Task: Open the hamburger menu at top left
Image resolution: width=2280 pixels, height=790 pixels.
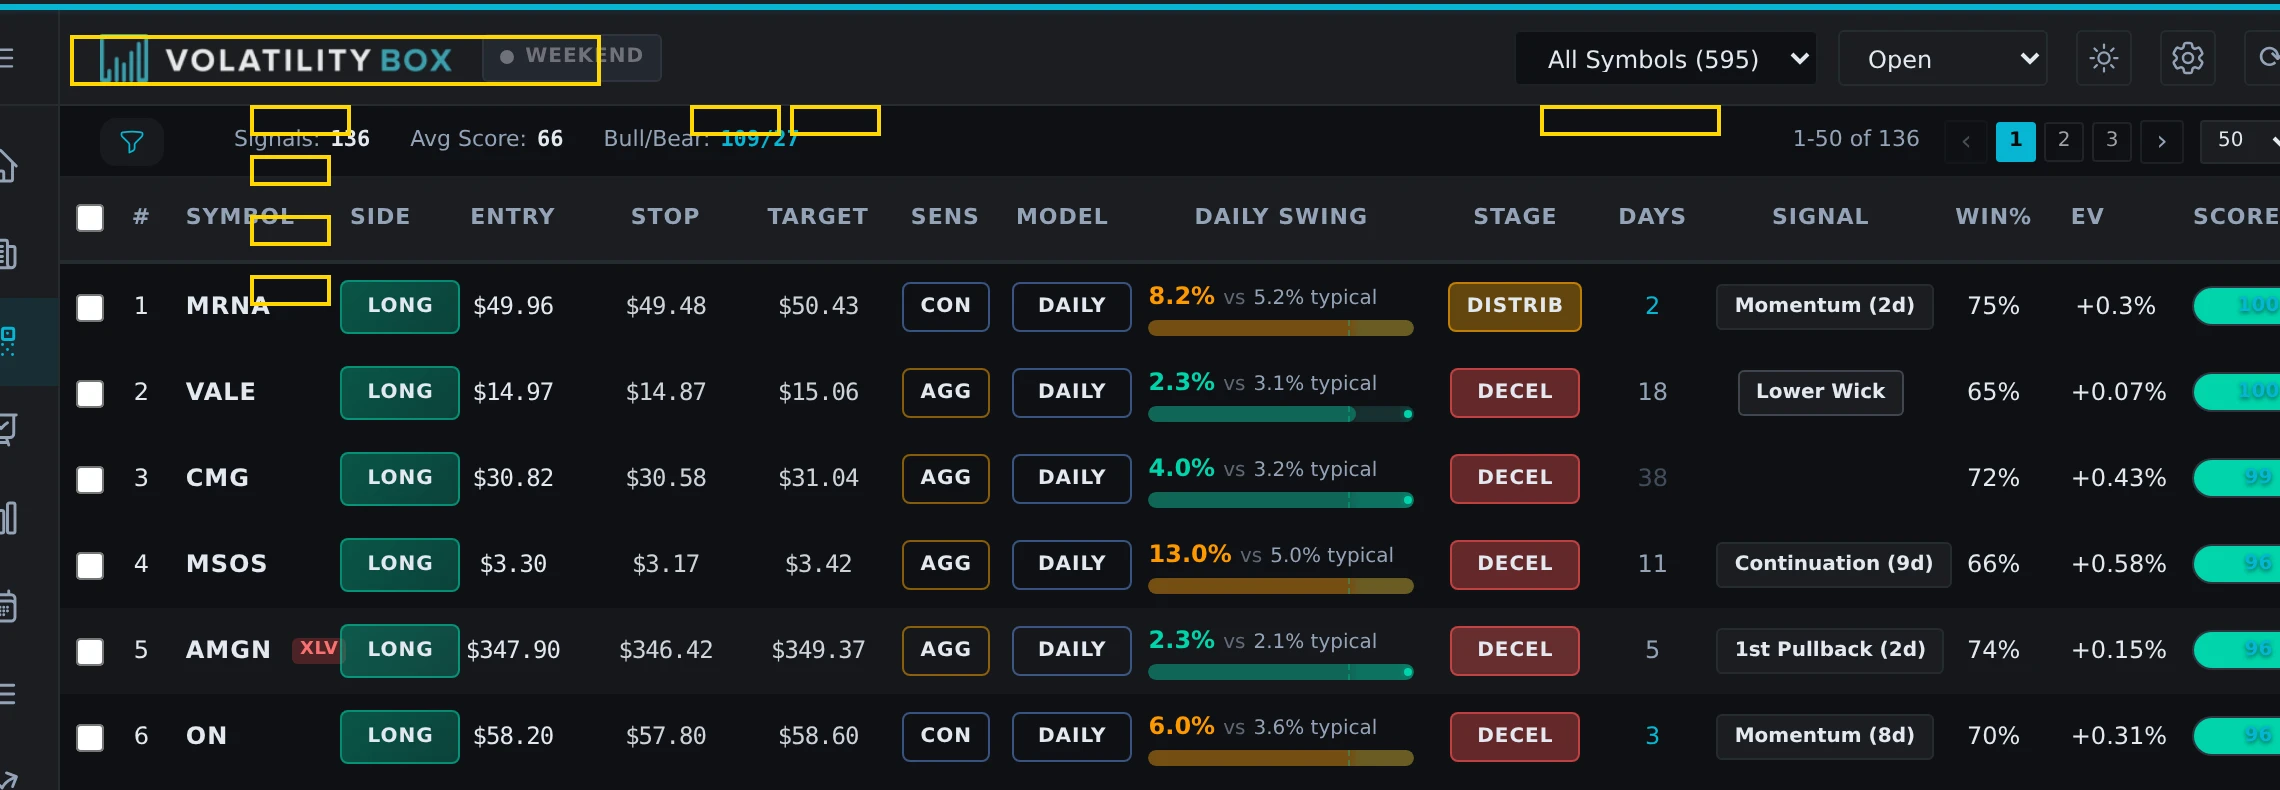Action: (x=6, y=58)
